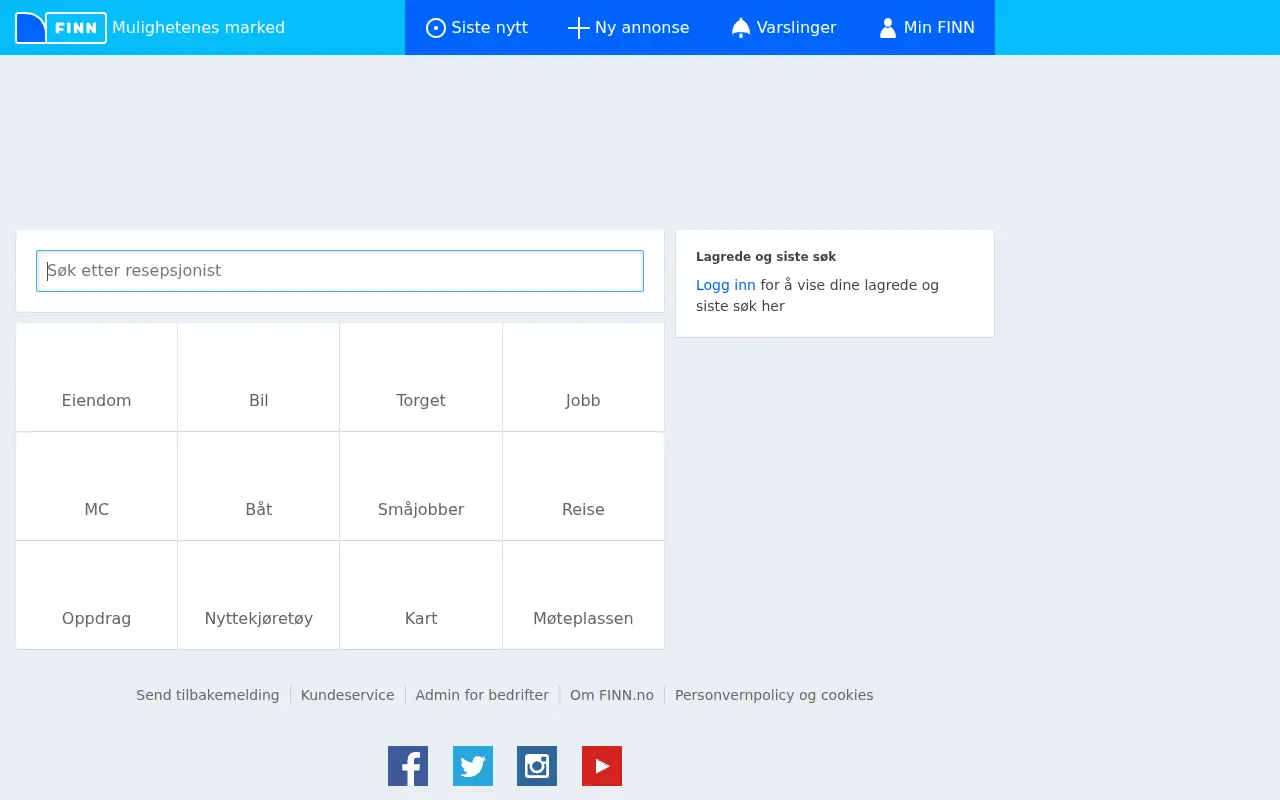Open the Reise travel tile
Image resolution: width=1280 pixels, height=800 pixels.
583,486
